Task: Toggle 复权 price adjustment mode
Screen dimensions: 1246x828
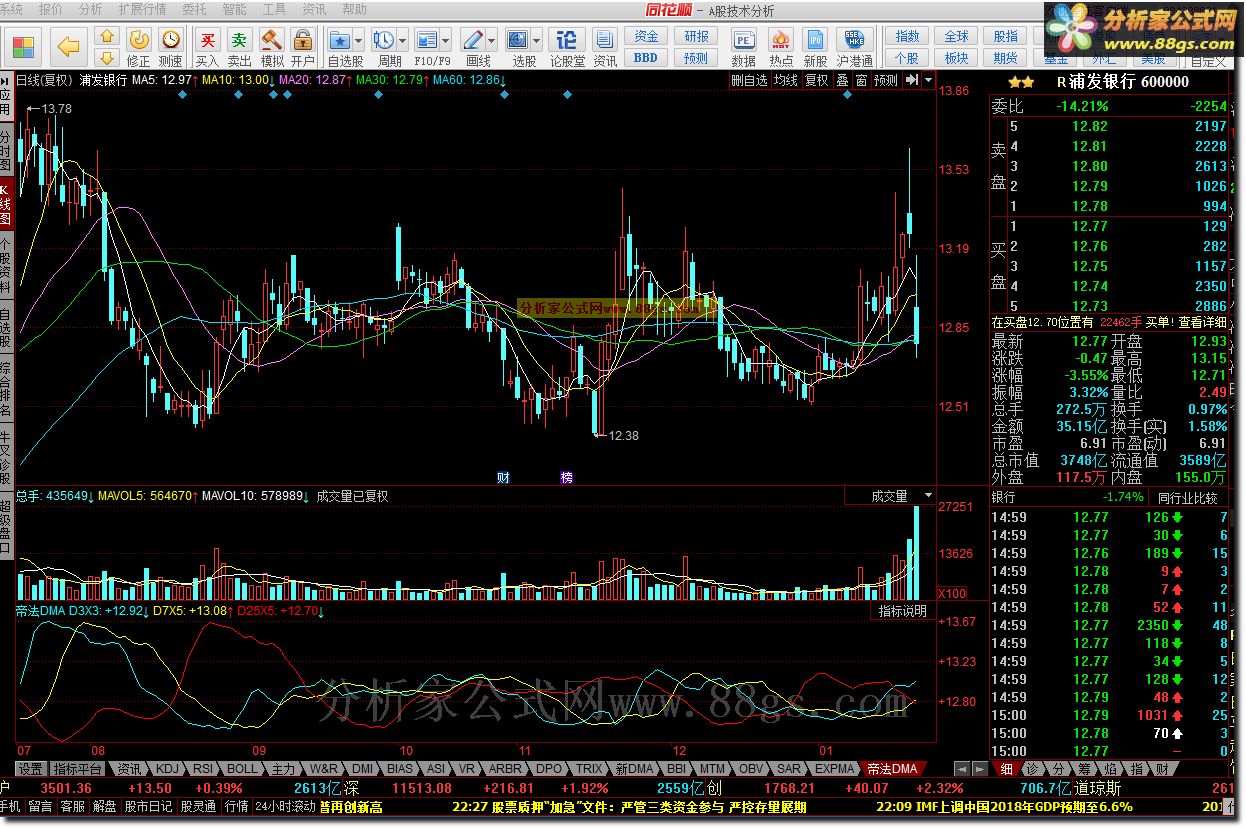Action: [x=817, y=80]
